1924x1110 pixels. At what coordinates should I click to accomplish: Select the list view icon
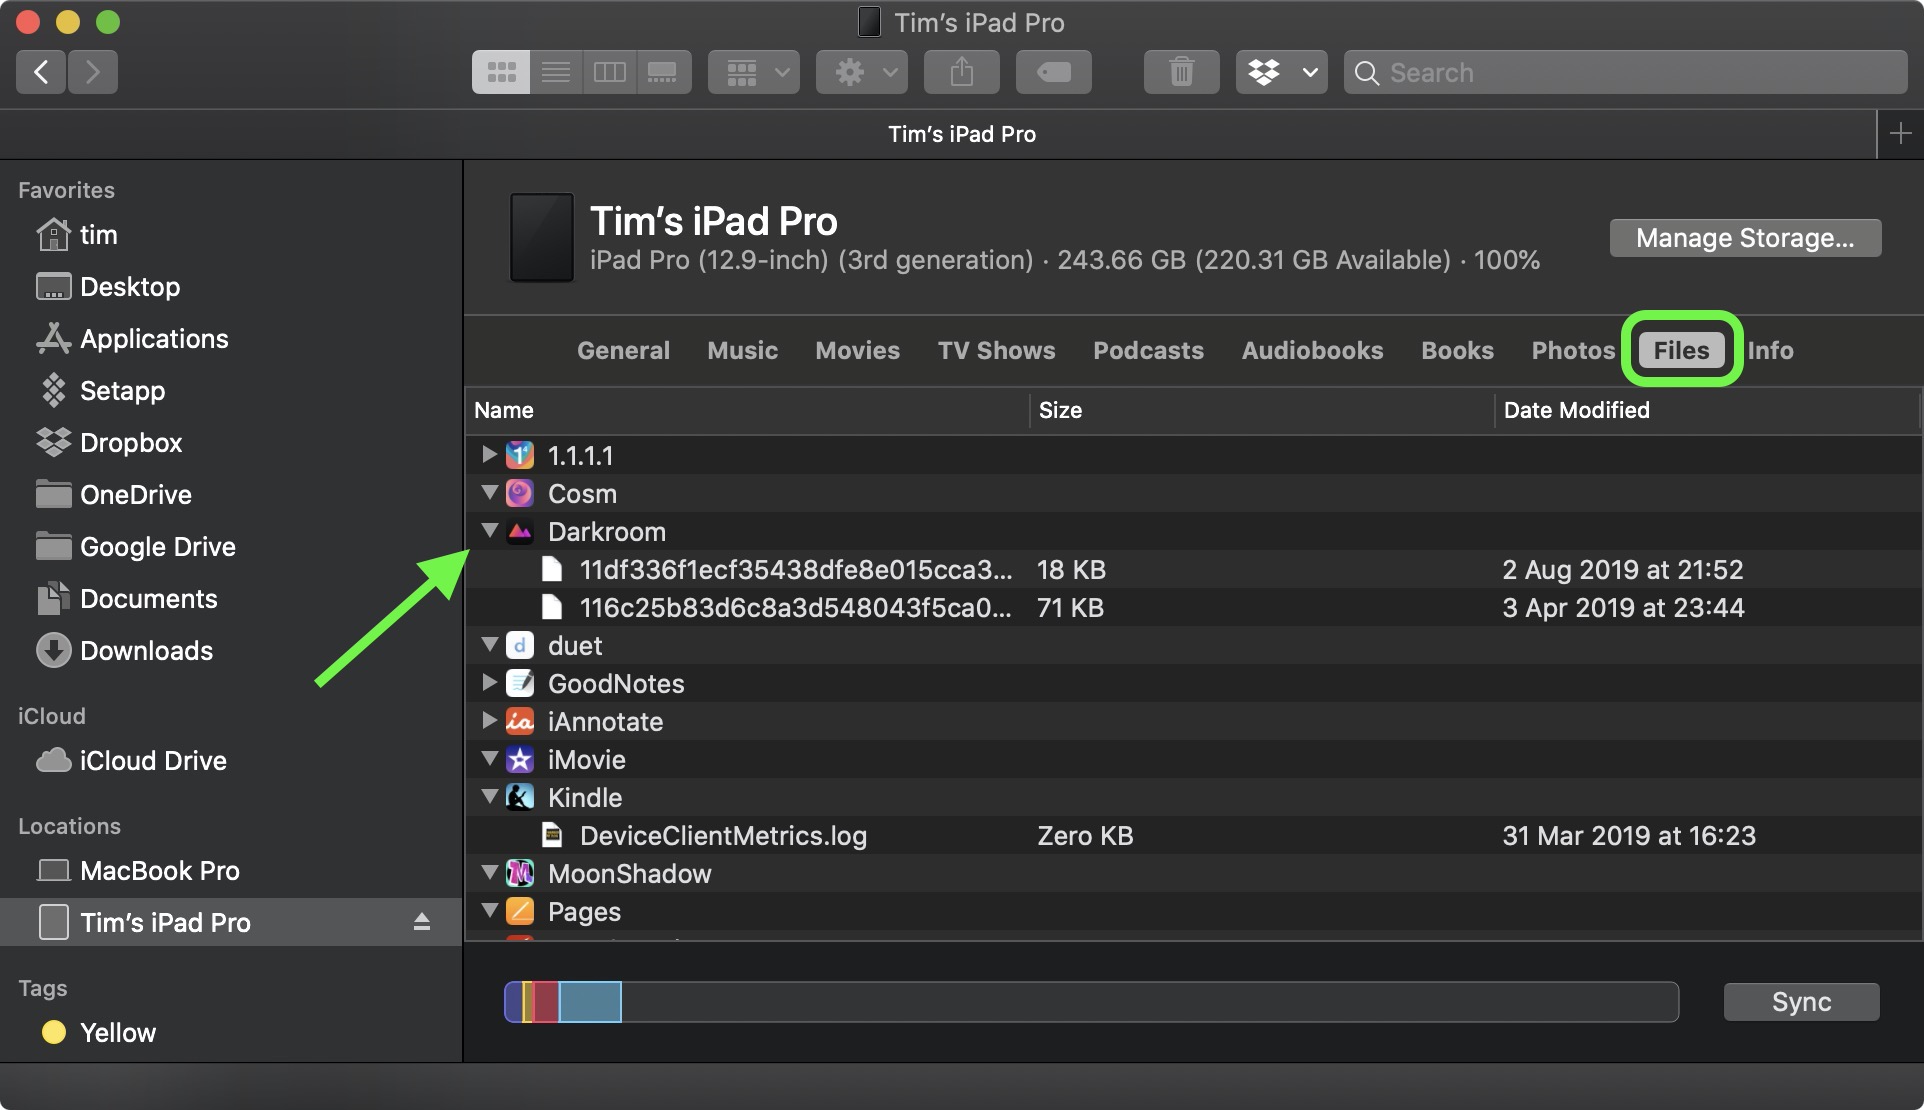pos(555,73)
